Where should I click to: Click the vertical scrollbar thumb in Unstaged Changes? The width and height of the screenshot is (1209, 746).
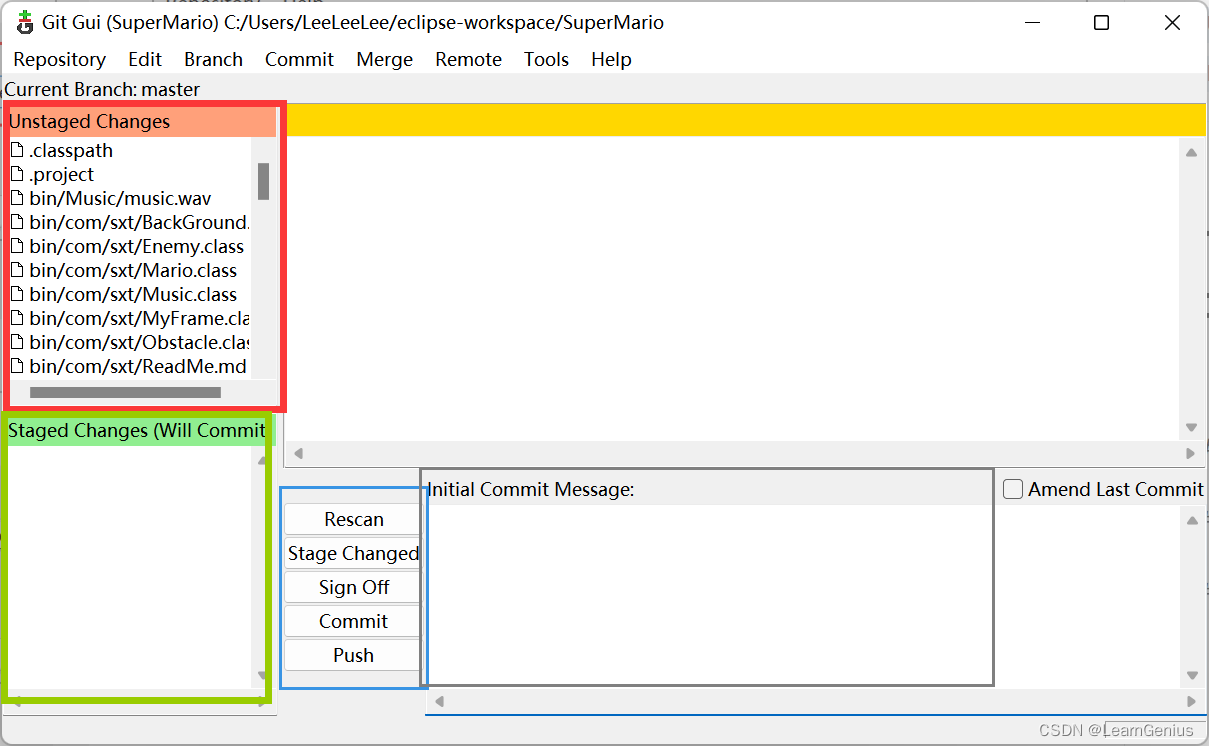(264, 181)
